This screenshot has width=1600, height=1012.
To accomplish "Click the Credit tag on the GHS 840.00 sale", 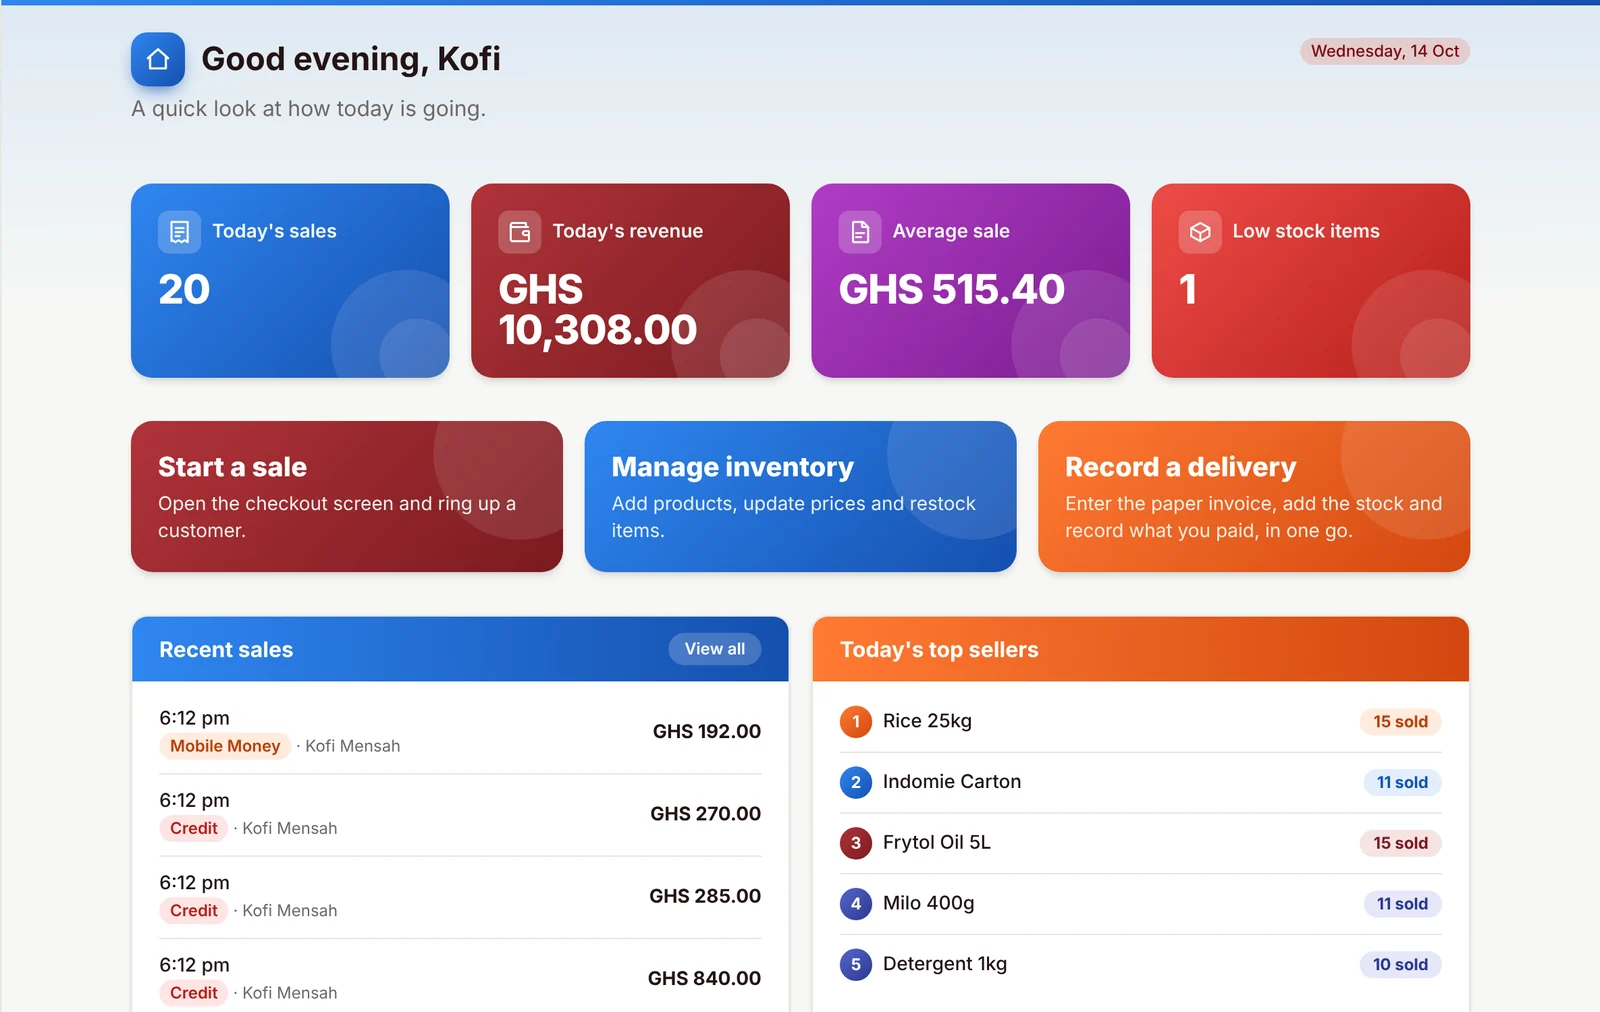I will tap(194, 992).
